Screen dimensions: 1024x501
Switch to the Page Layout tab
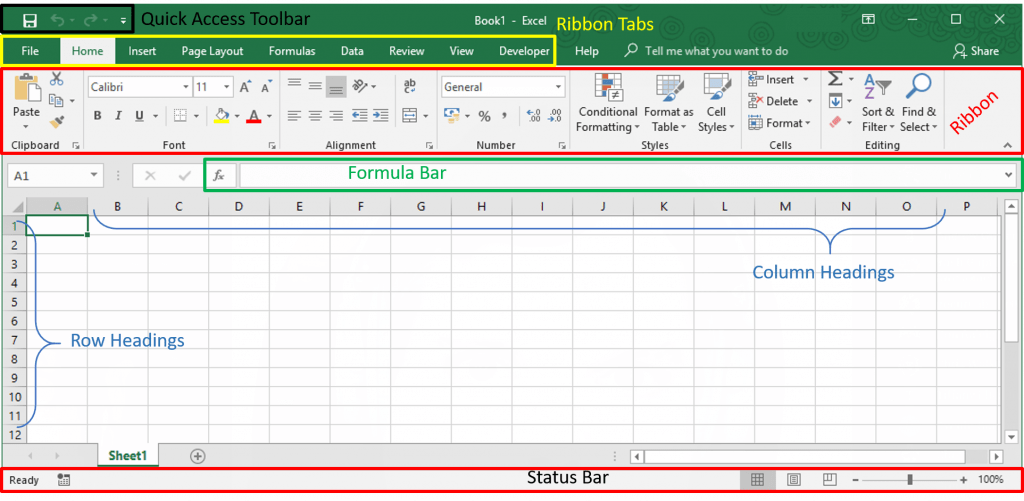tap(212, 51)
